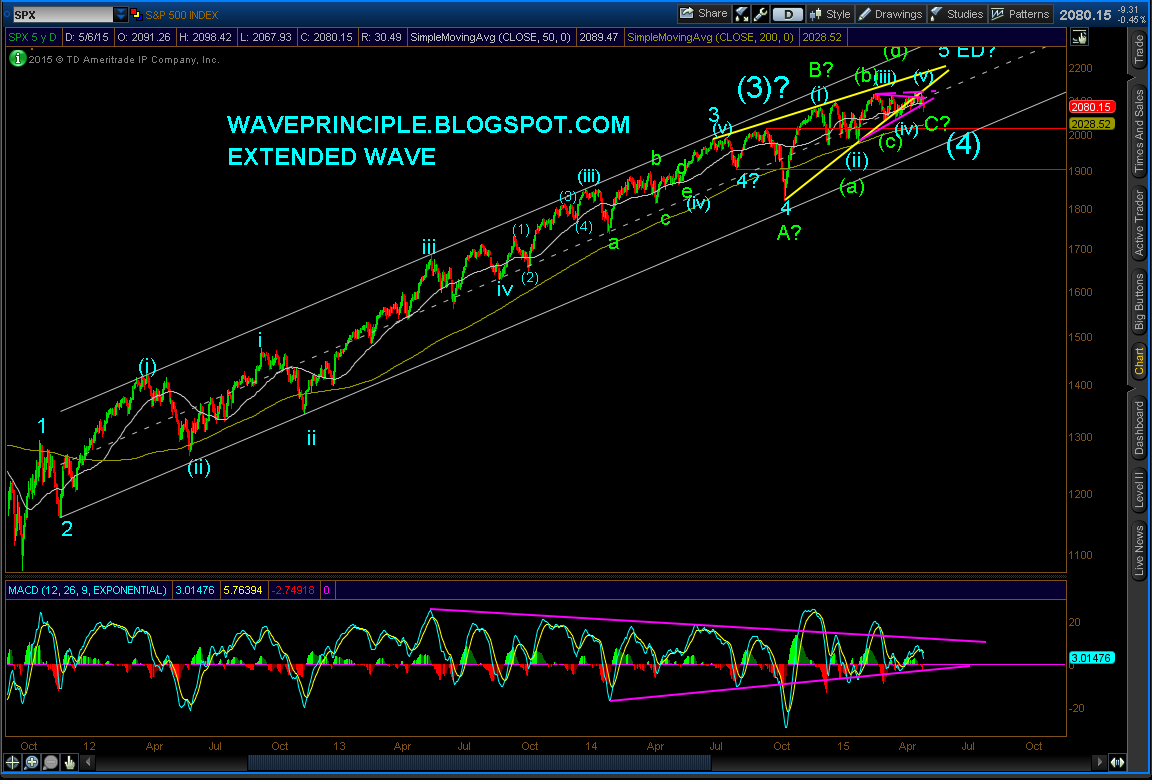The image size is (1152, 780).
Task: Select the hand pointer tool icon
Action: 70,762
